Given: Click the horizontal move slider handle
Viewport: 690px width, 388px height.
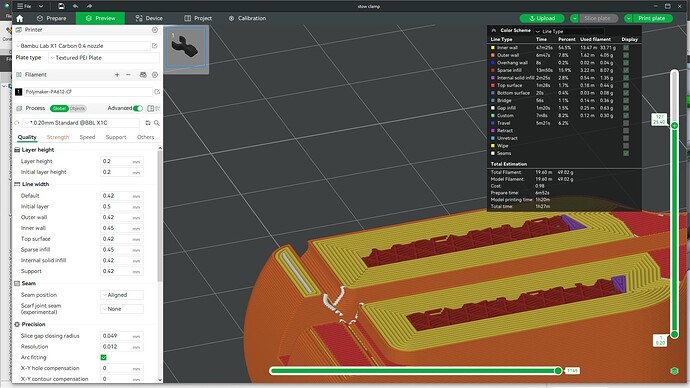Looking at the screenshot, I should click(x=558, y=371).
